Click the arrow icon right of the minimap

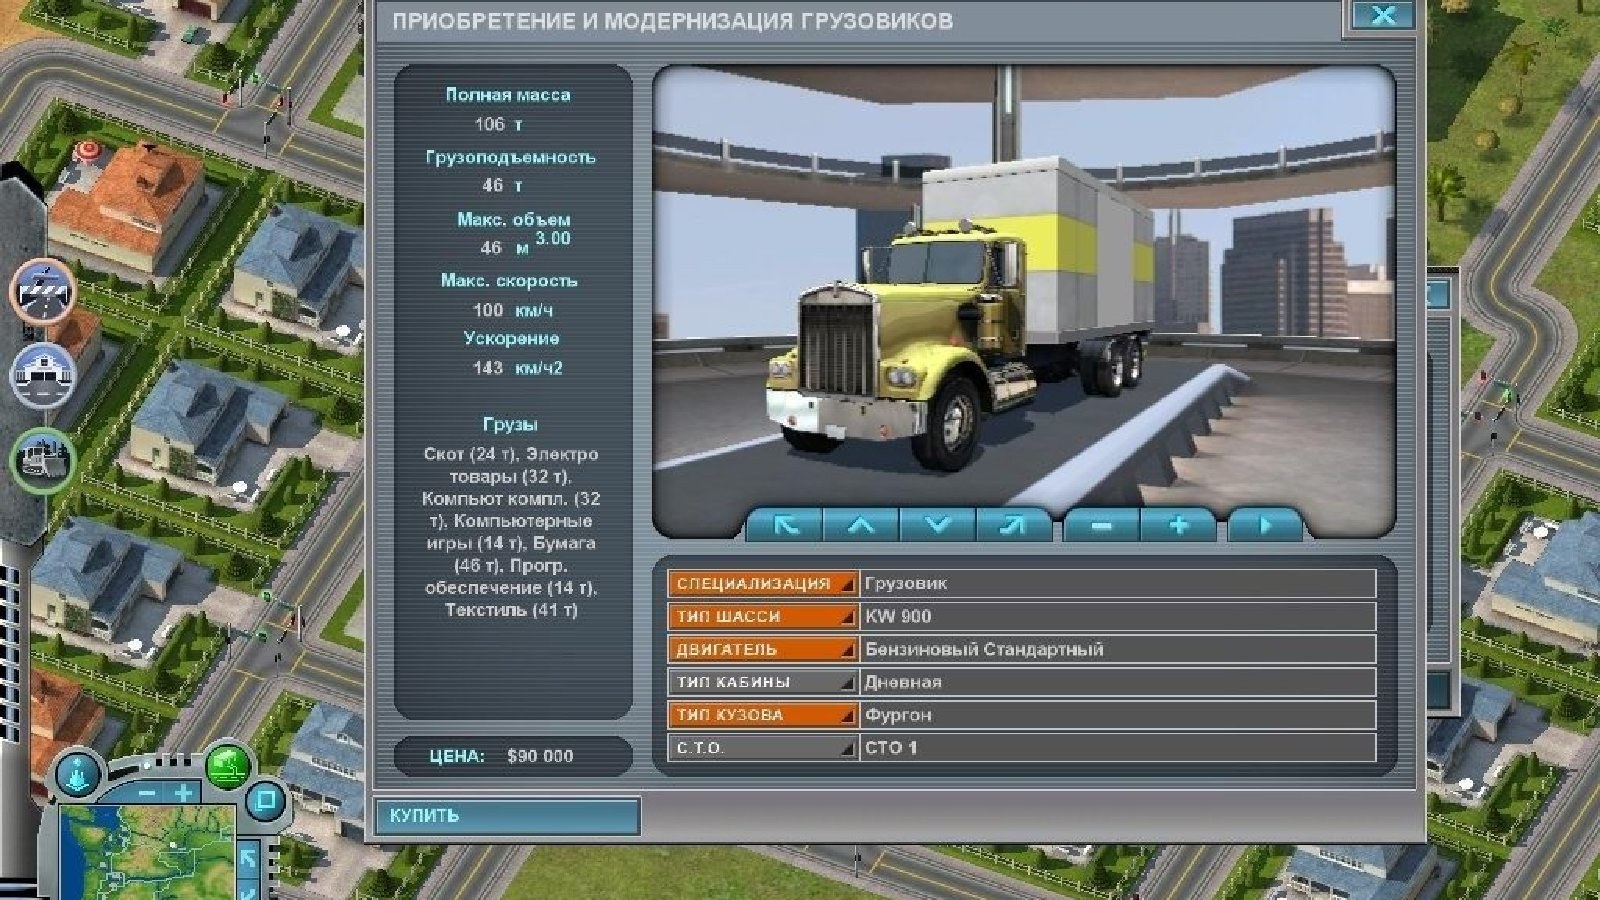point(248,858)
